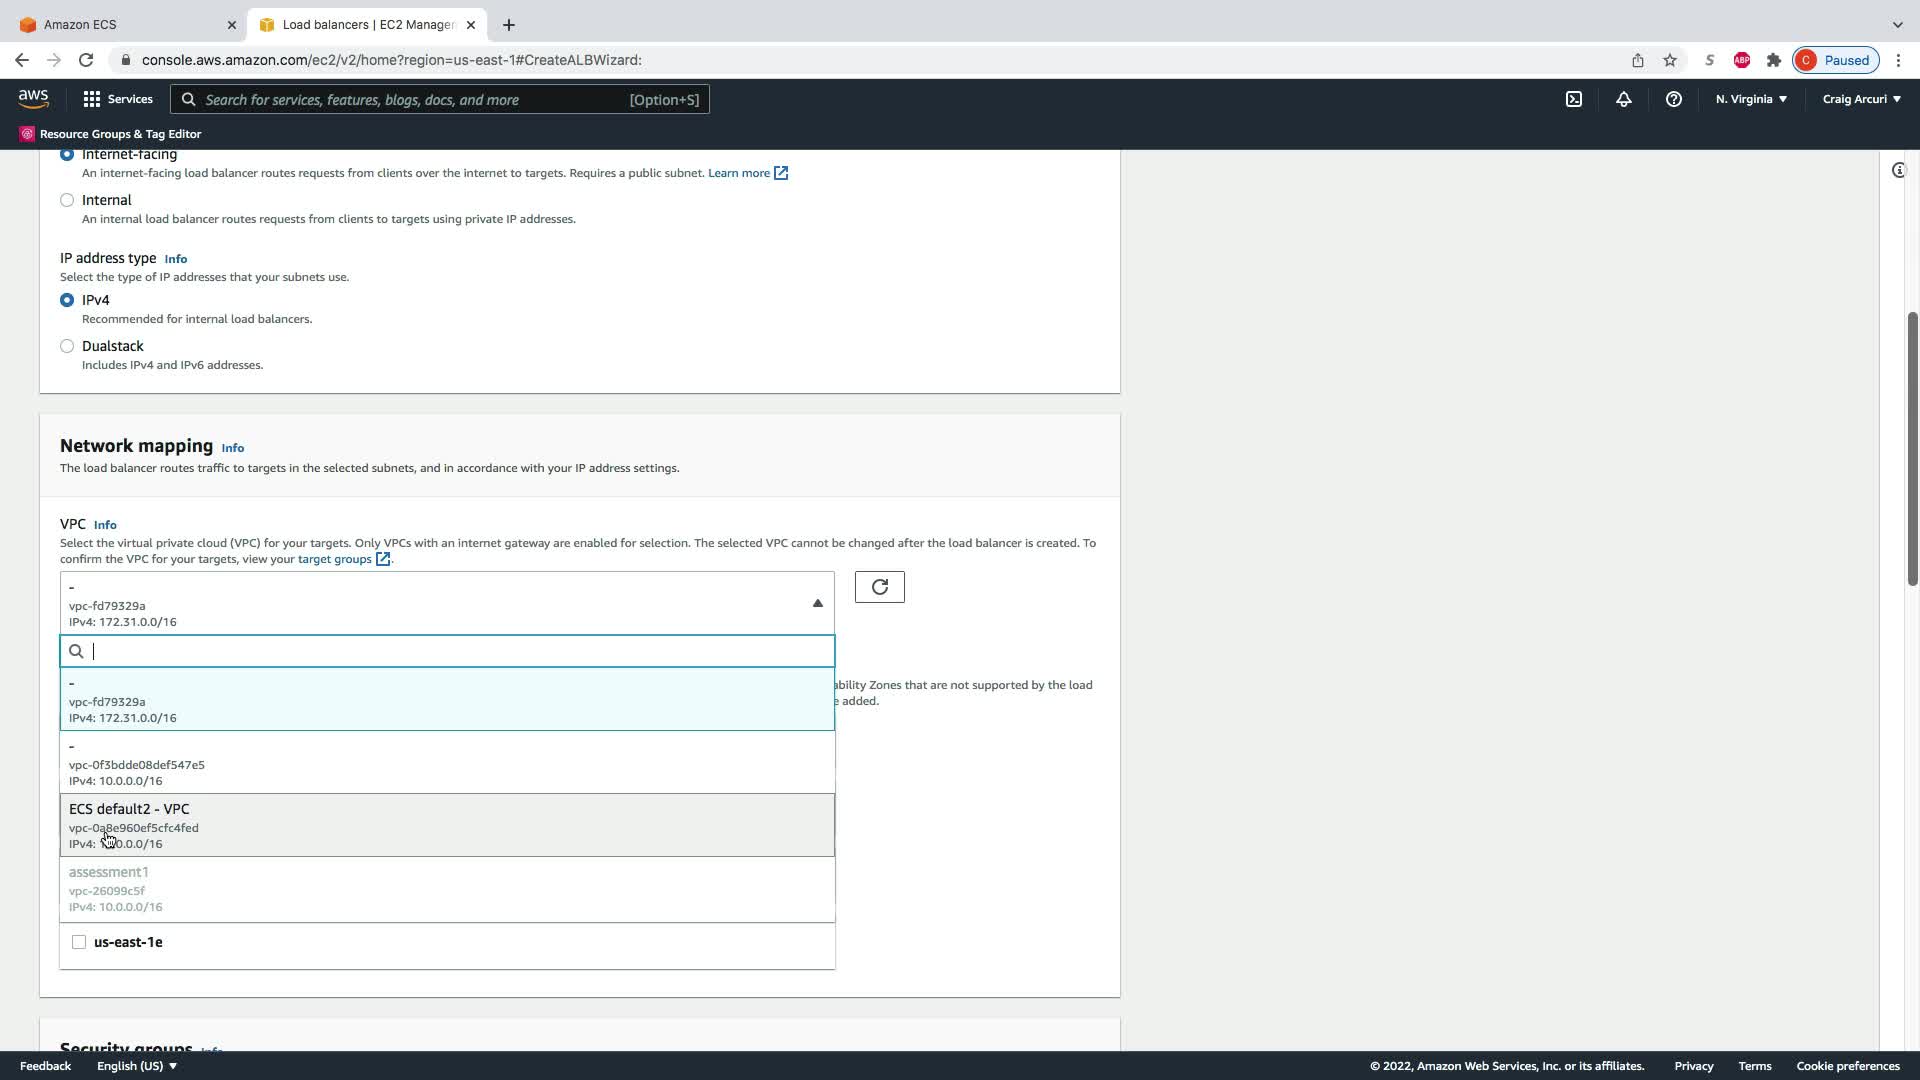Open the Services grid menu
Screen dimensions: 1920x1080
click(x=117, y=99)
